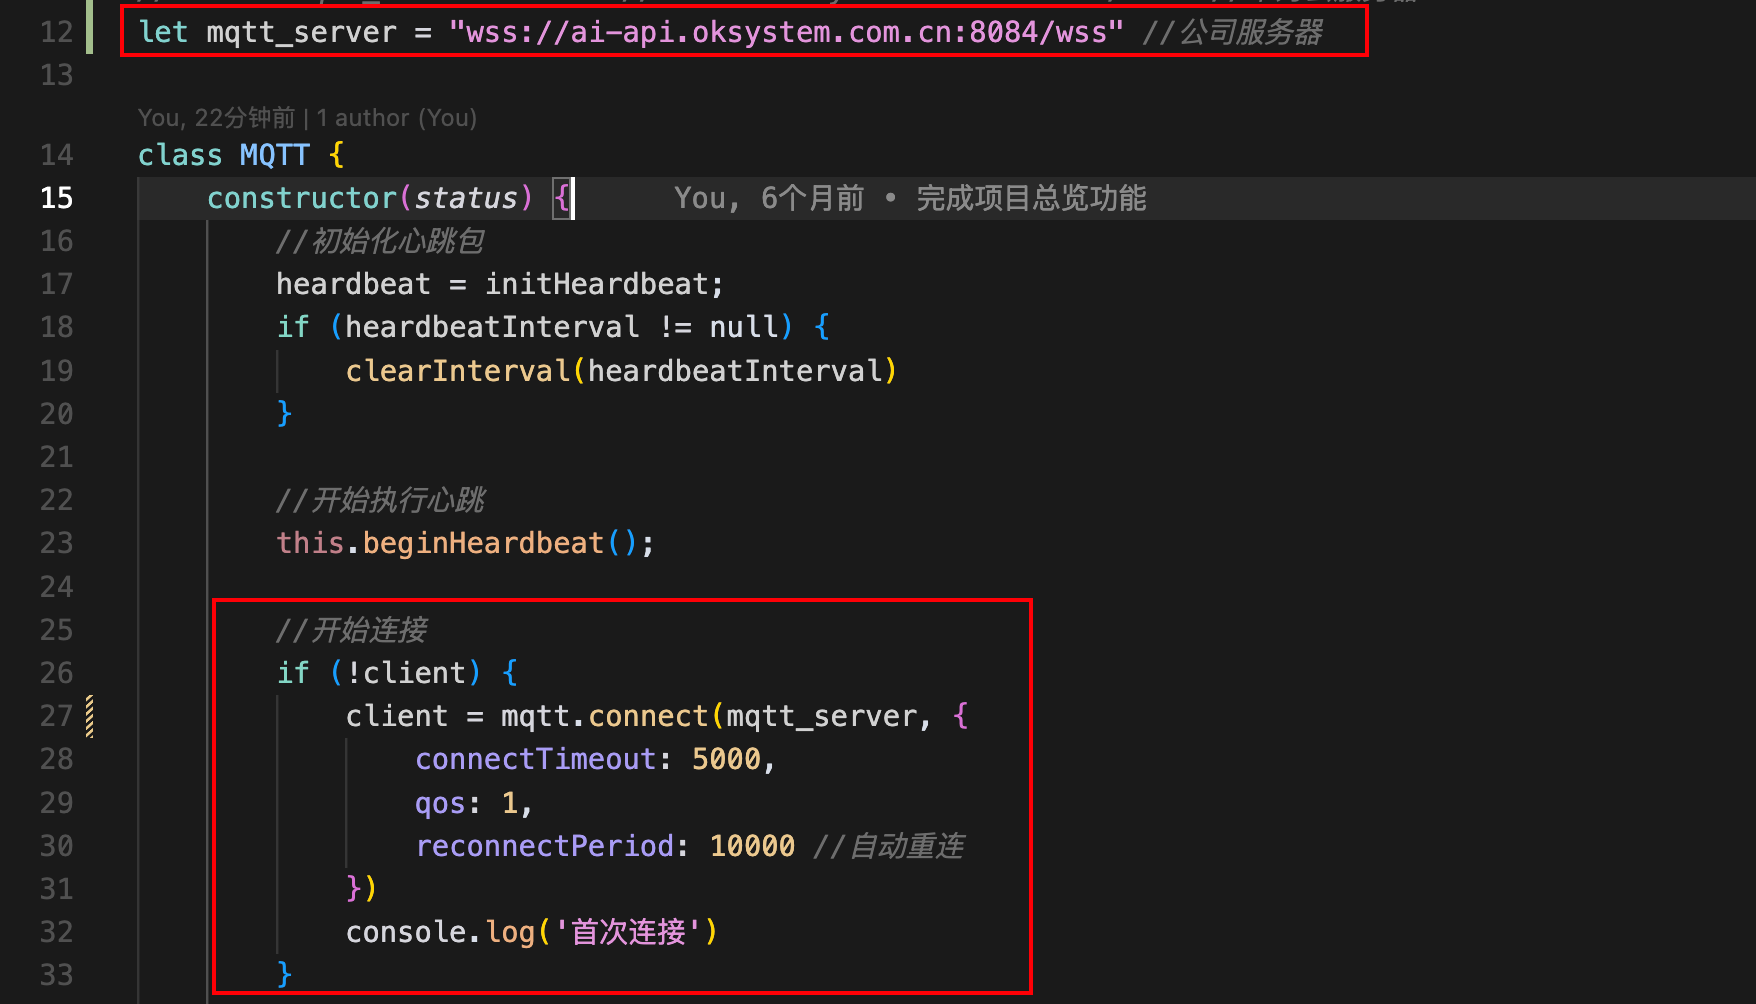Click the value 5000 on line 28
Image resolution: width=1756 pixels, height=1004 pixels.
[726, 759]
